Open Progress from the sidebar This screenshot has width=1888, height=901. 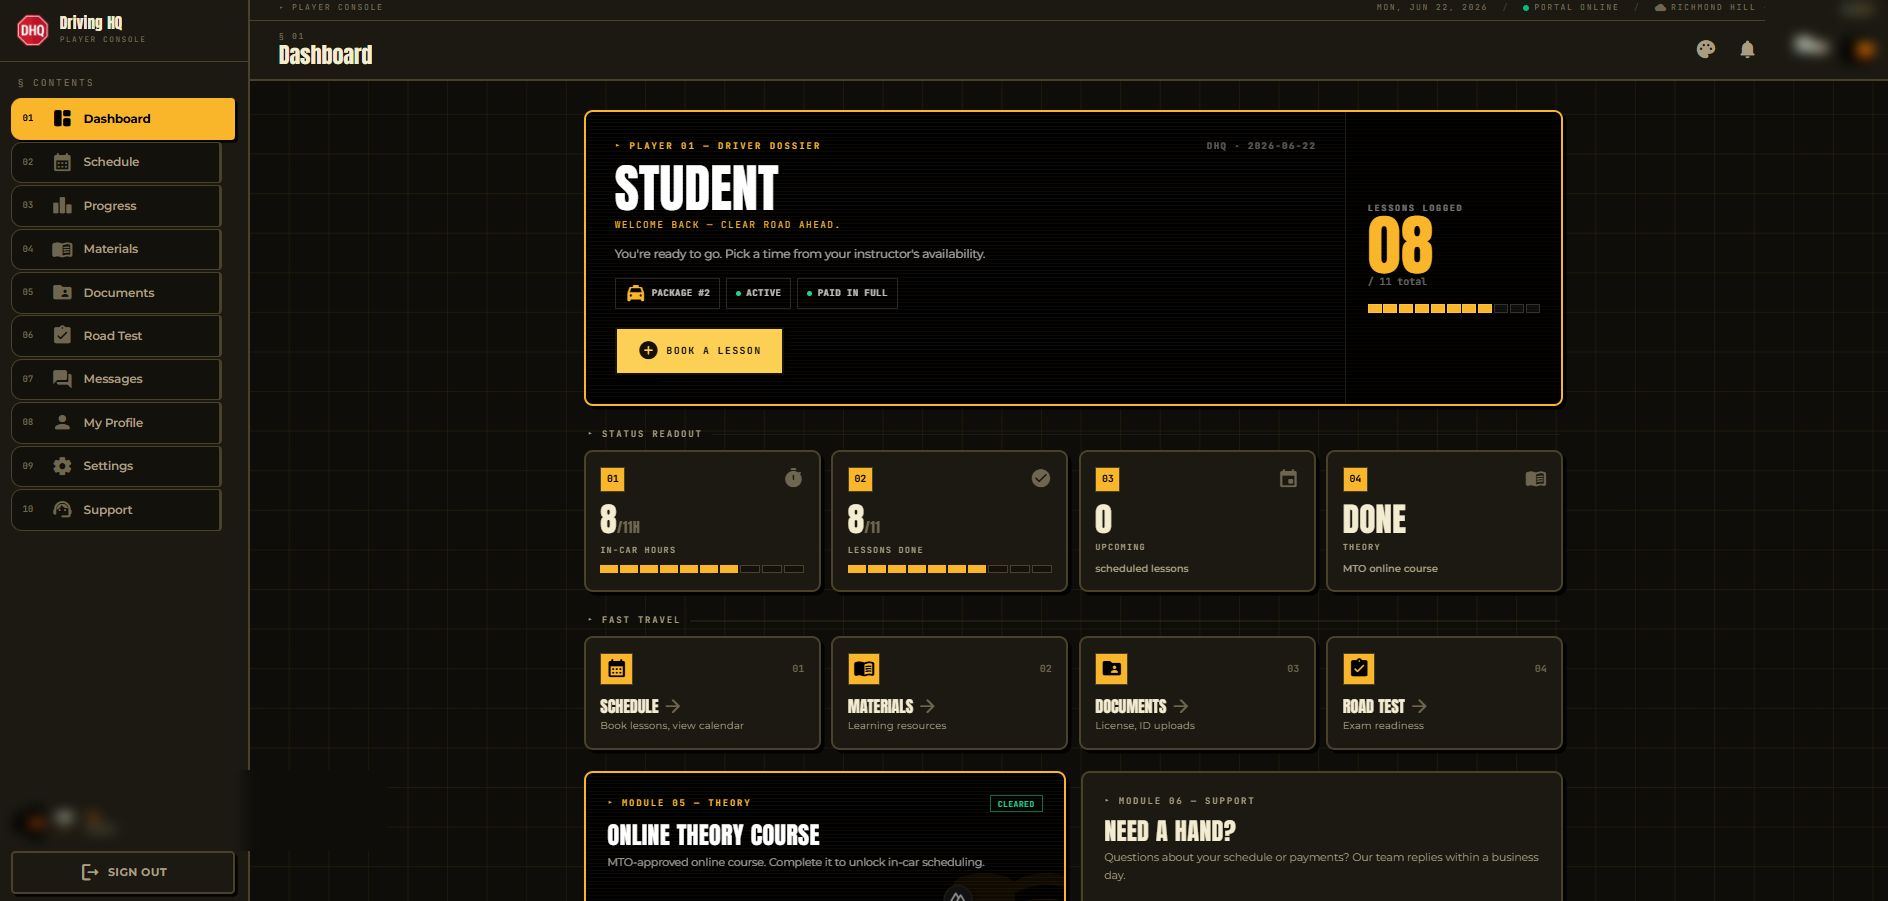116,205
